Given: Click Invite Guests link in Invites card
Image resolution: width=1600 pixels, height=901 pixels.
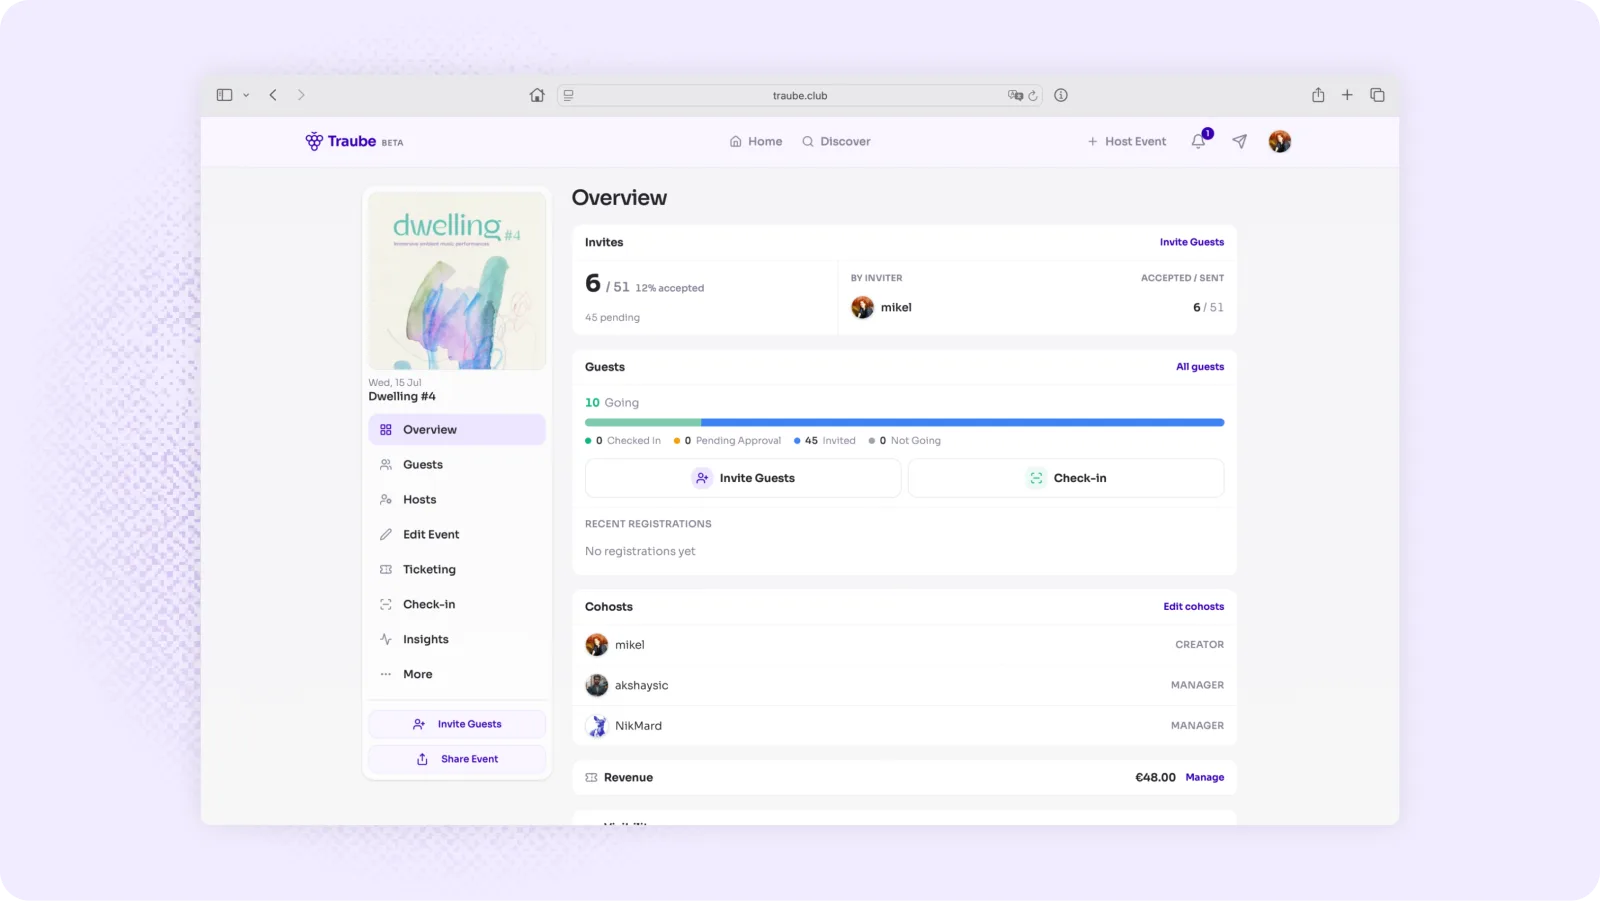Looking at the screenshot, I should point(1191,242).
